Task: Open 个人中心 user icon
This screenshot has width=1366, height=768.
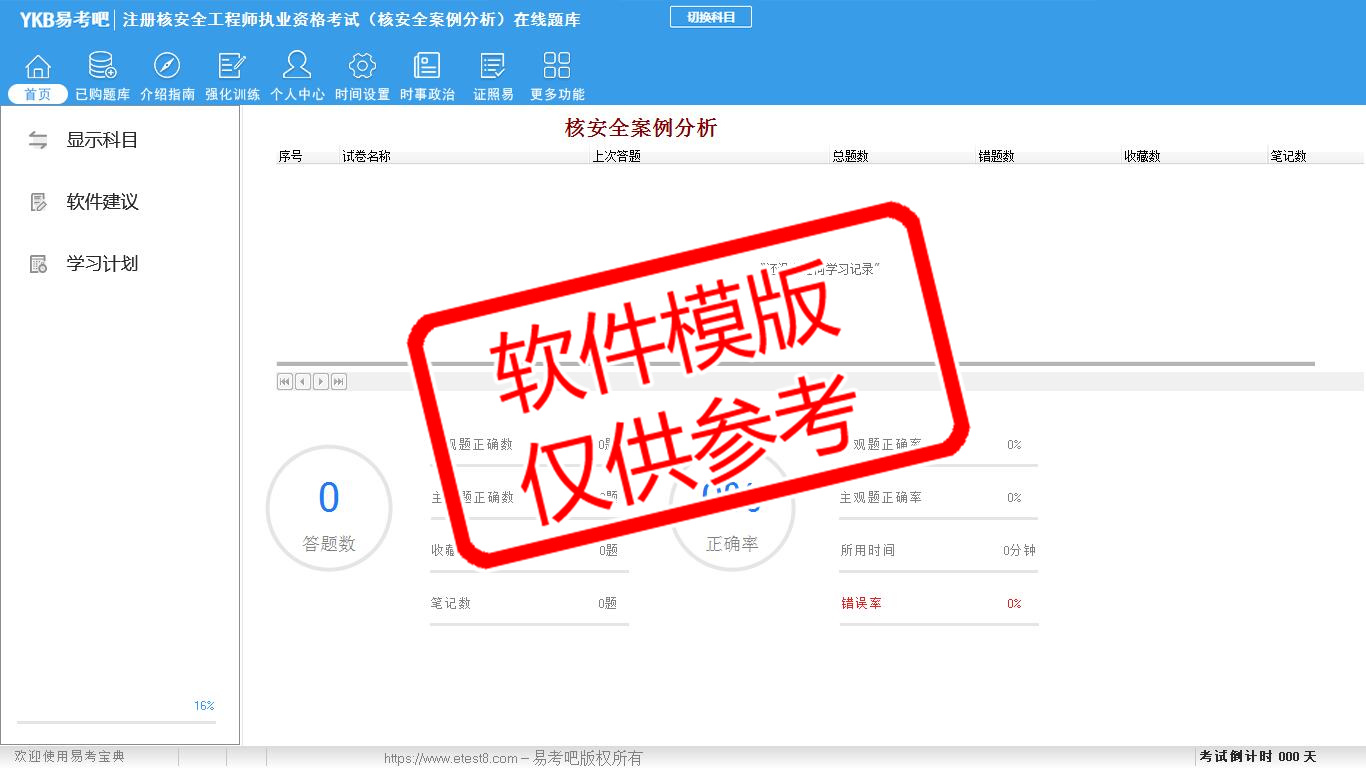Action: click(x=297, y=67)
